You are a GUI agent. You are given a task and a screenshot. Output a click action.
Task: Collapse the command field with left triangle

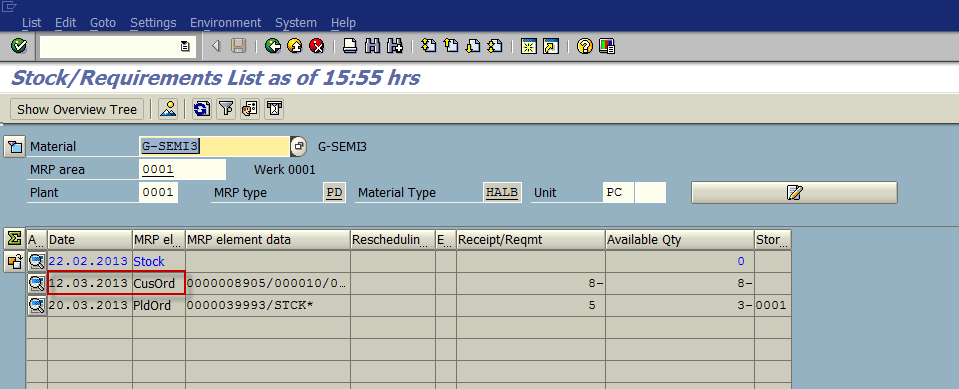pyautogui.click(x=215, y=46)
